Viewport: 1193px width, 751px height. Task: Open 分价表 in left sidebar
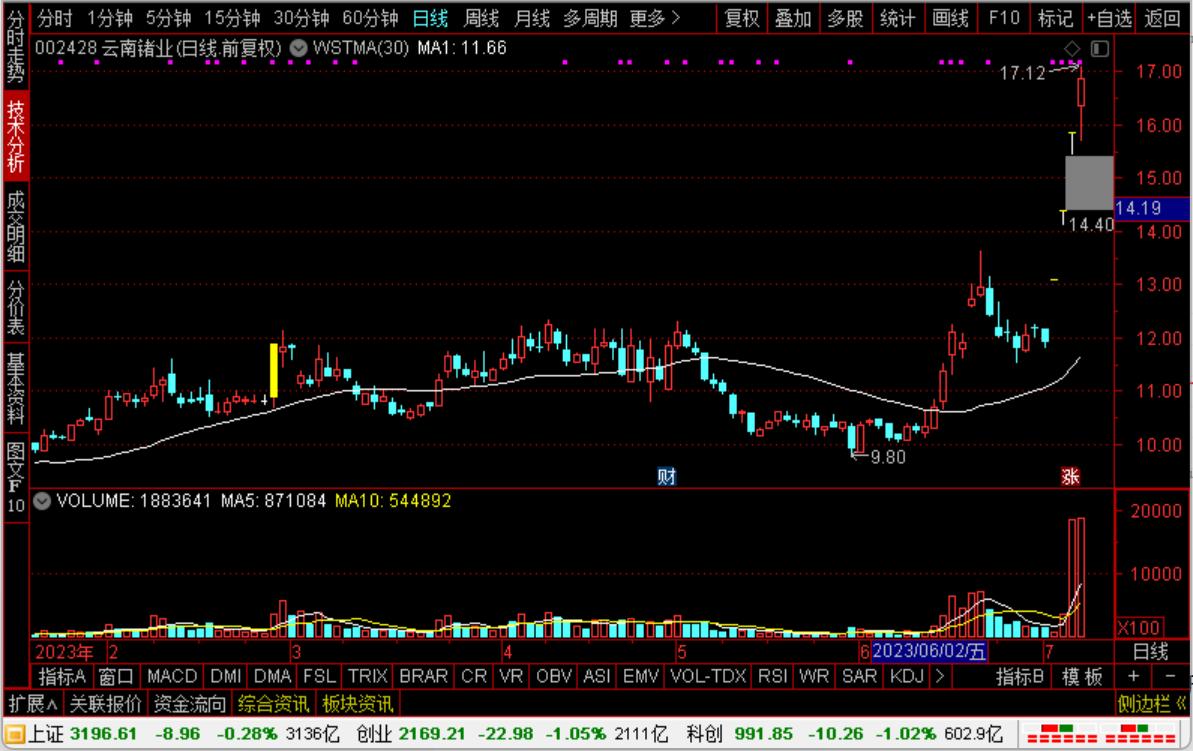(15, 307)
